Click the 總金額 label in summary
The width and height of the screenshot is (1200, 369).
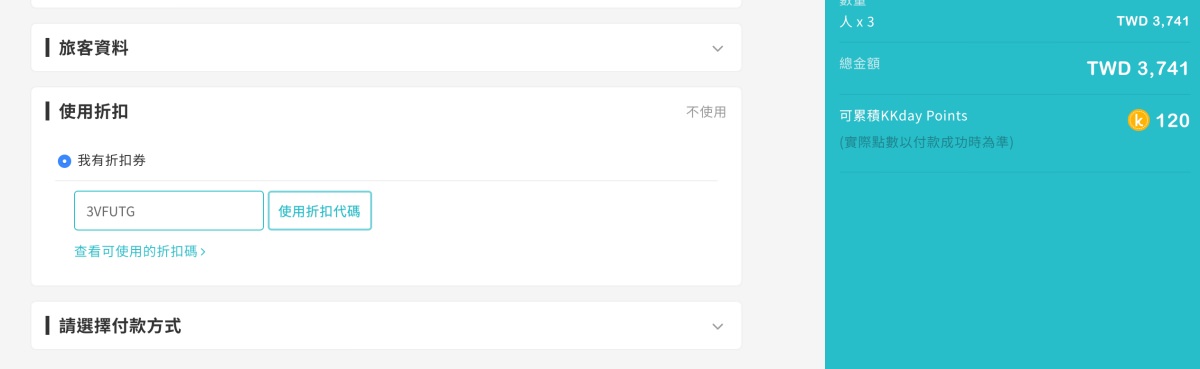click(860, 64)
